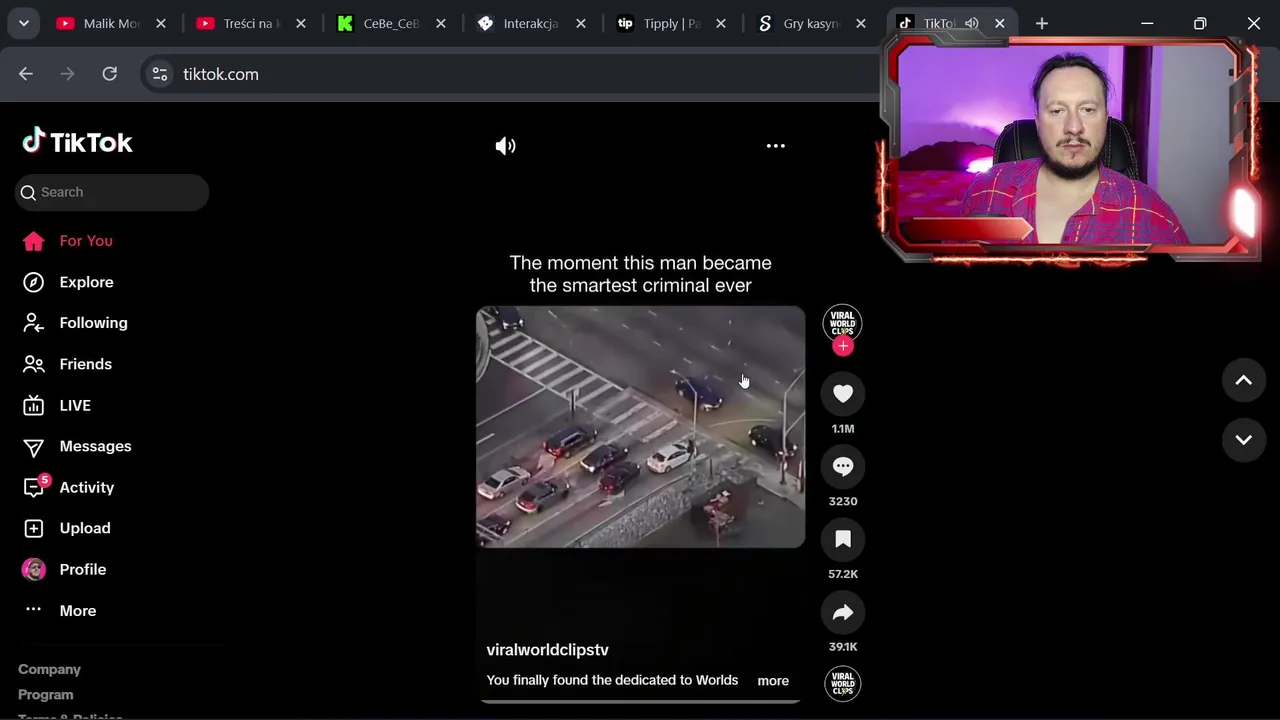Save the video with the bookmark icon

click(843, 540)
